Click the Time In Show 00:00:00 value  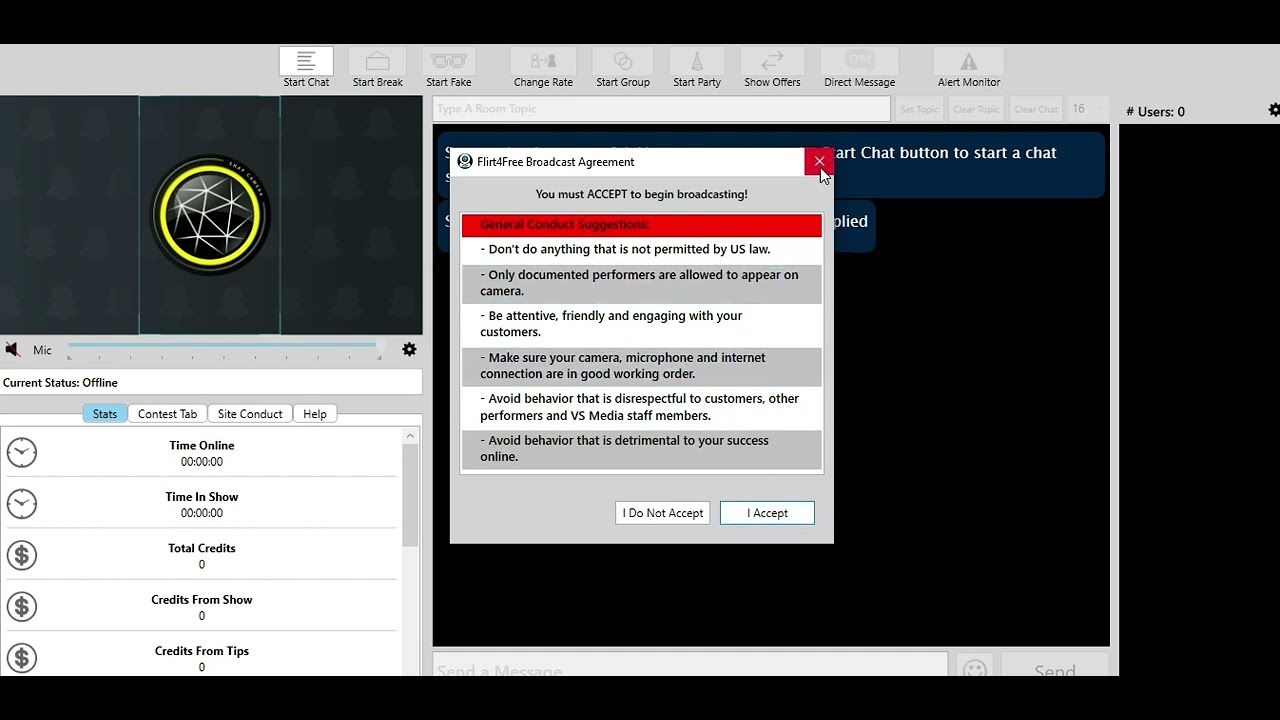[x=202, y=513]
